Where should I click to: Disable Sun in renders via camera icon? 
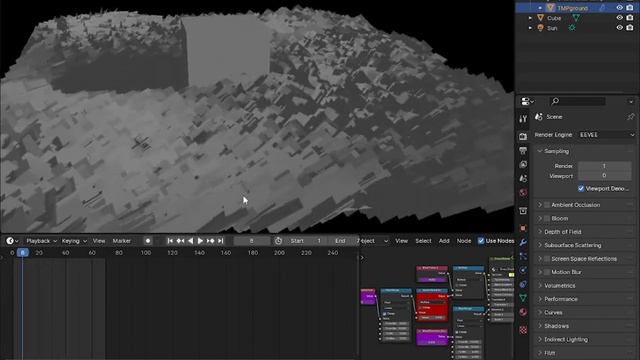click(x=630, y=28)
